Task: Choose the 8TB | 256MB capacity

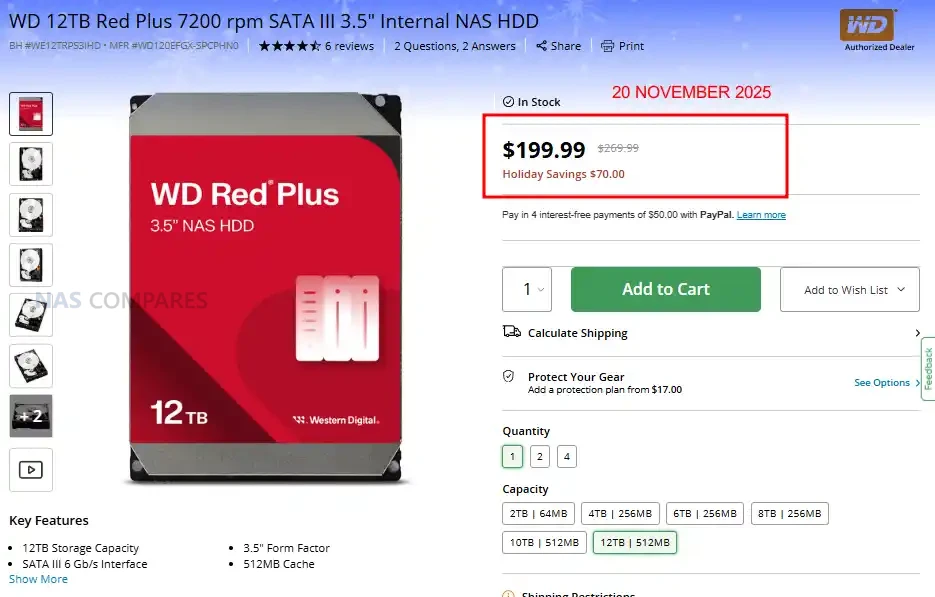Action: [789, 514]
